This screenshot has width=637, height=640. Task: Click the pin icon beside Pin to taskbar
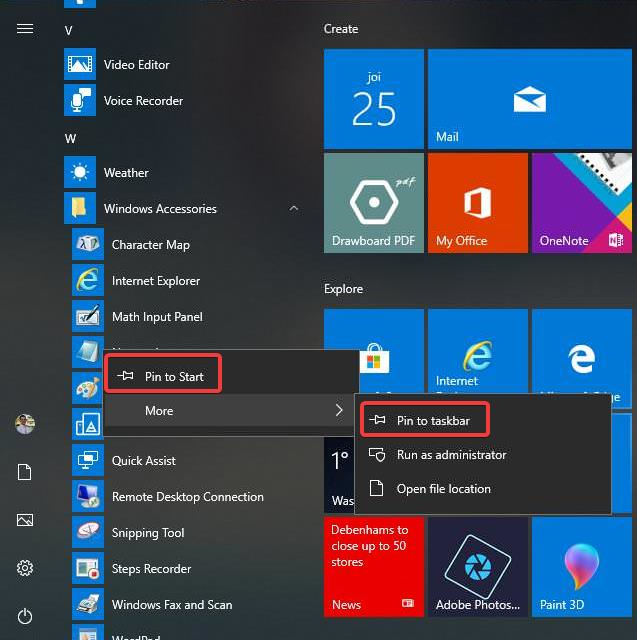tap(377, 419)
